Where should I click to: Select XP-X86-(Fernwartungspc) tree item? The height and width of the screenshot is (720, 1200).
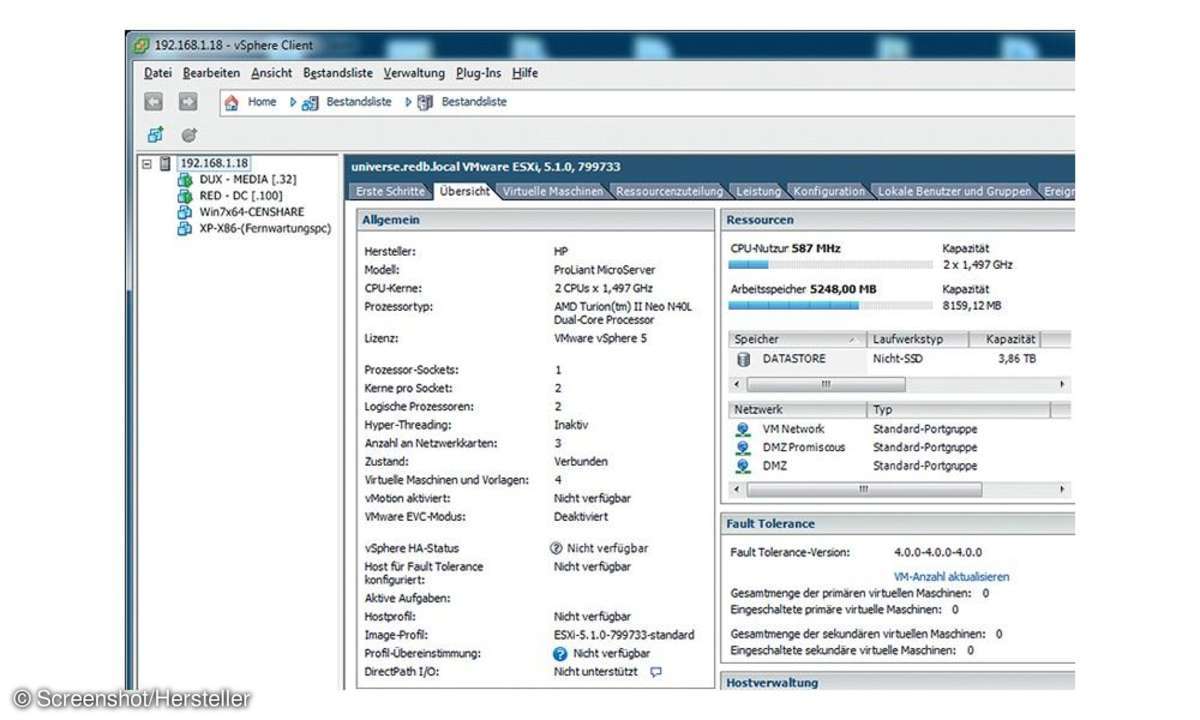pyautogui.click(x=265, y=228)
